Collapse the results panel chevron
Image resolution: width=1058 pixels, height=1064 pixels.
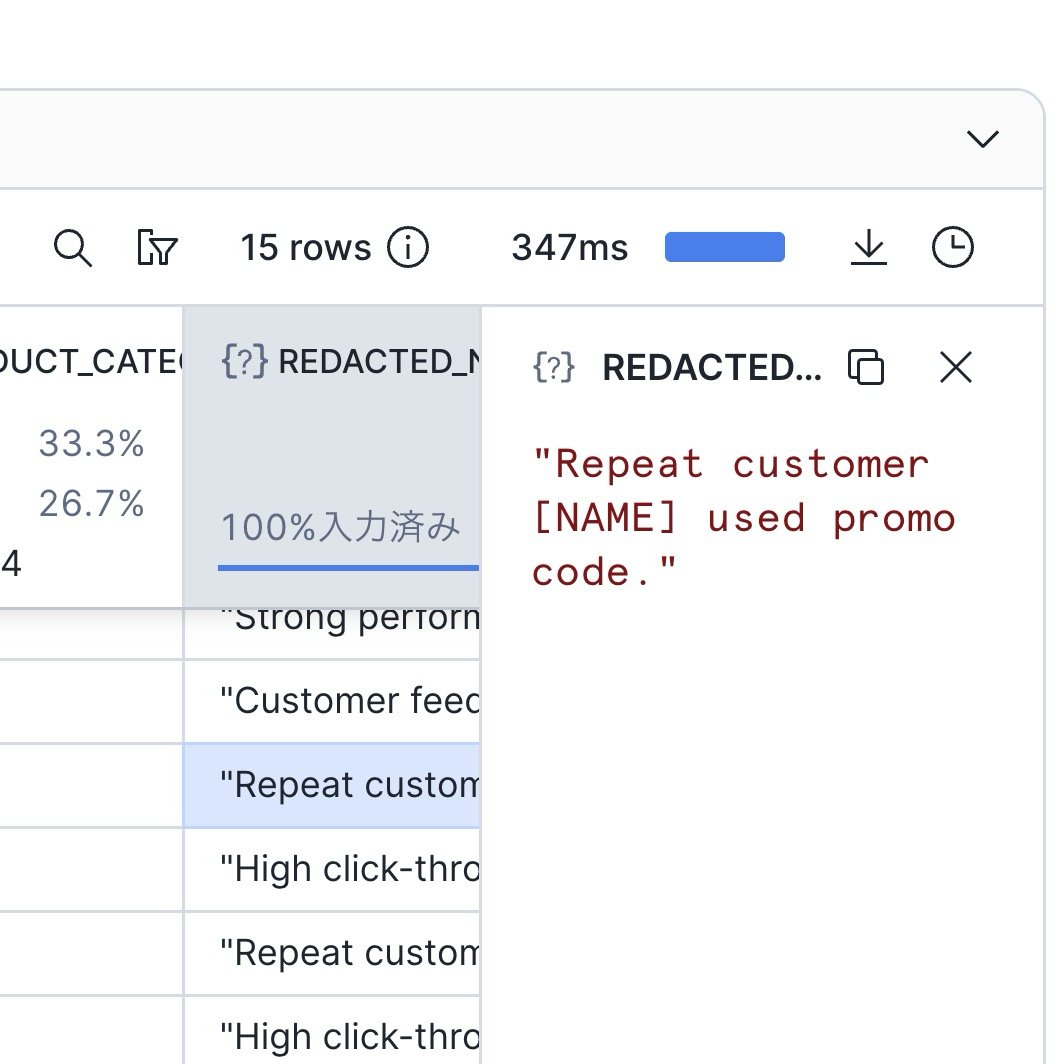pyautogui.click(x=983, y=139)
